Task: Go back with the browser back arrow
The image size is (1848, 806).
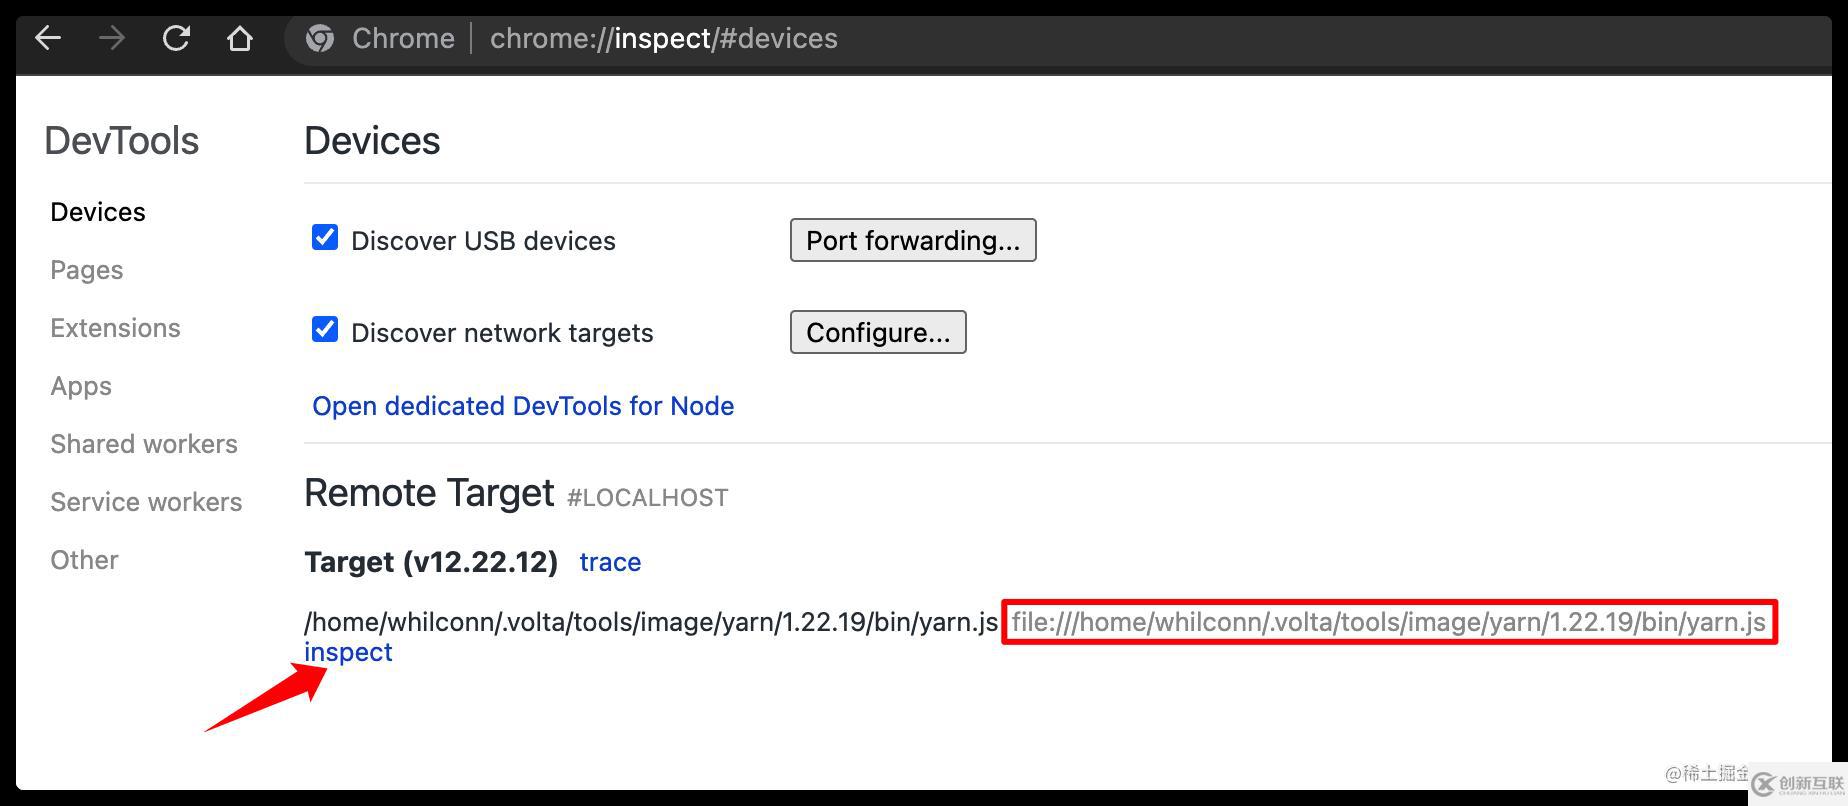Action: pos(48,39)
